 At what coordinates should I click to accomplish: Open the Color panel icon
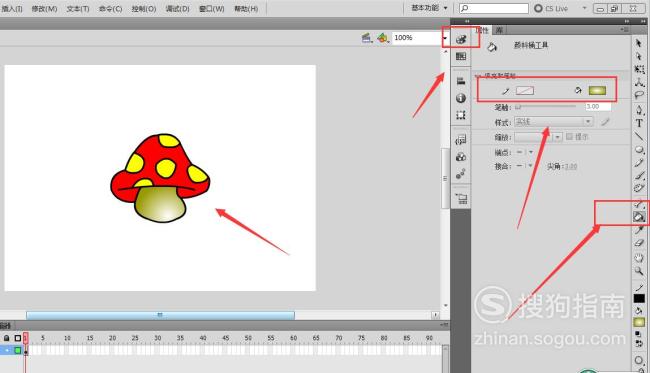(461, 39)
